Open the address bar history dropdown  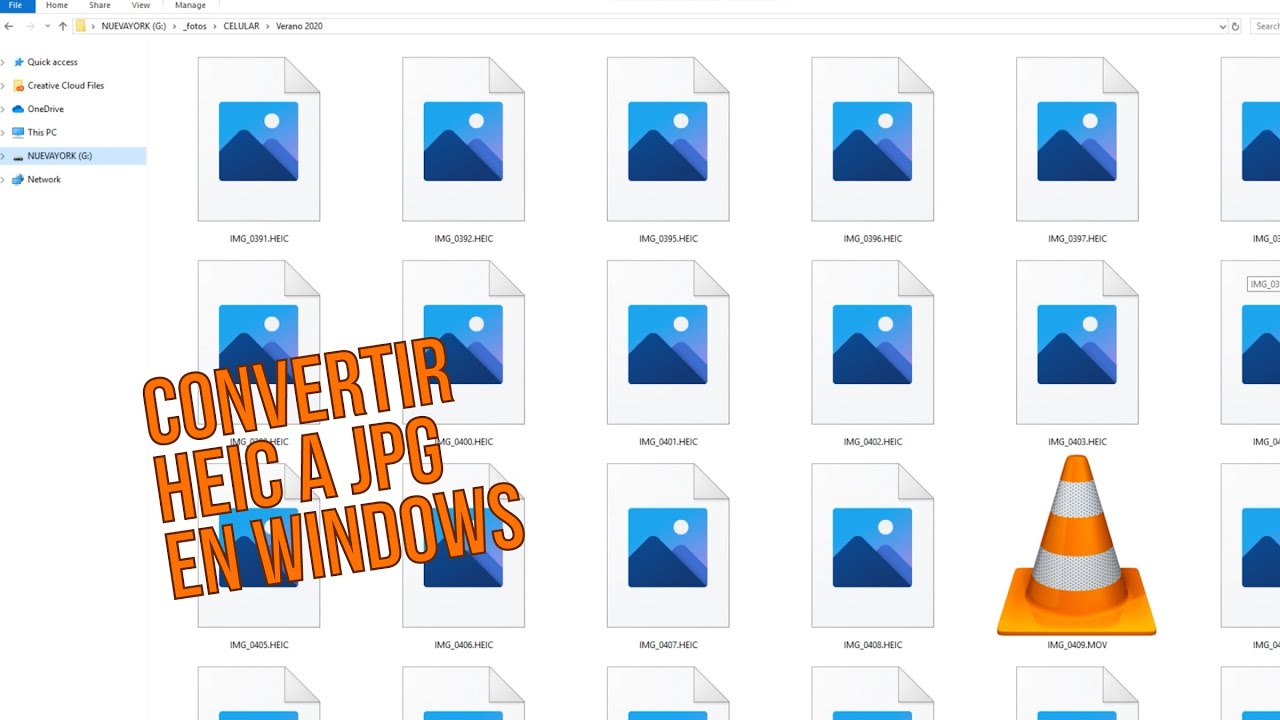tap(1222, 27)
